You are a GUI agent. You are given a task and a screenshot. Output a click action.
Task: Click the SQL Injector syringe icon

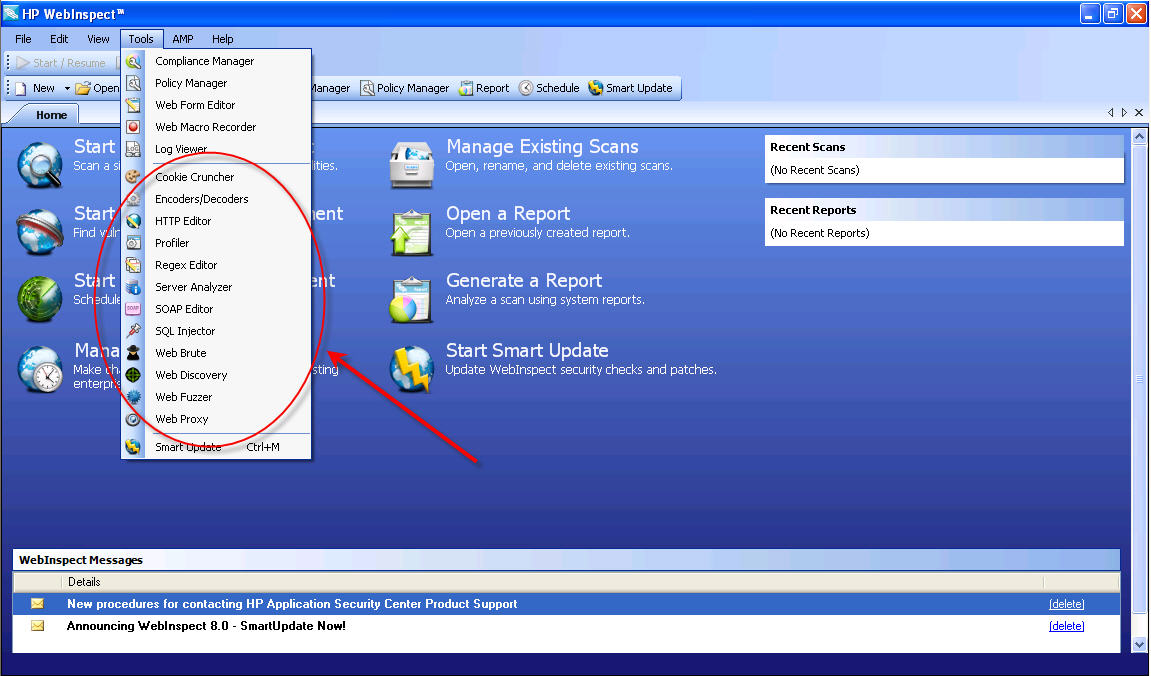133,331
